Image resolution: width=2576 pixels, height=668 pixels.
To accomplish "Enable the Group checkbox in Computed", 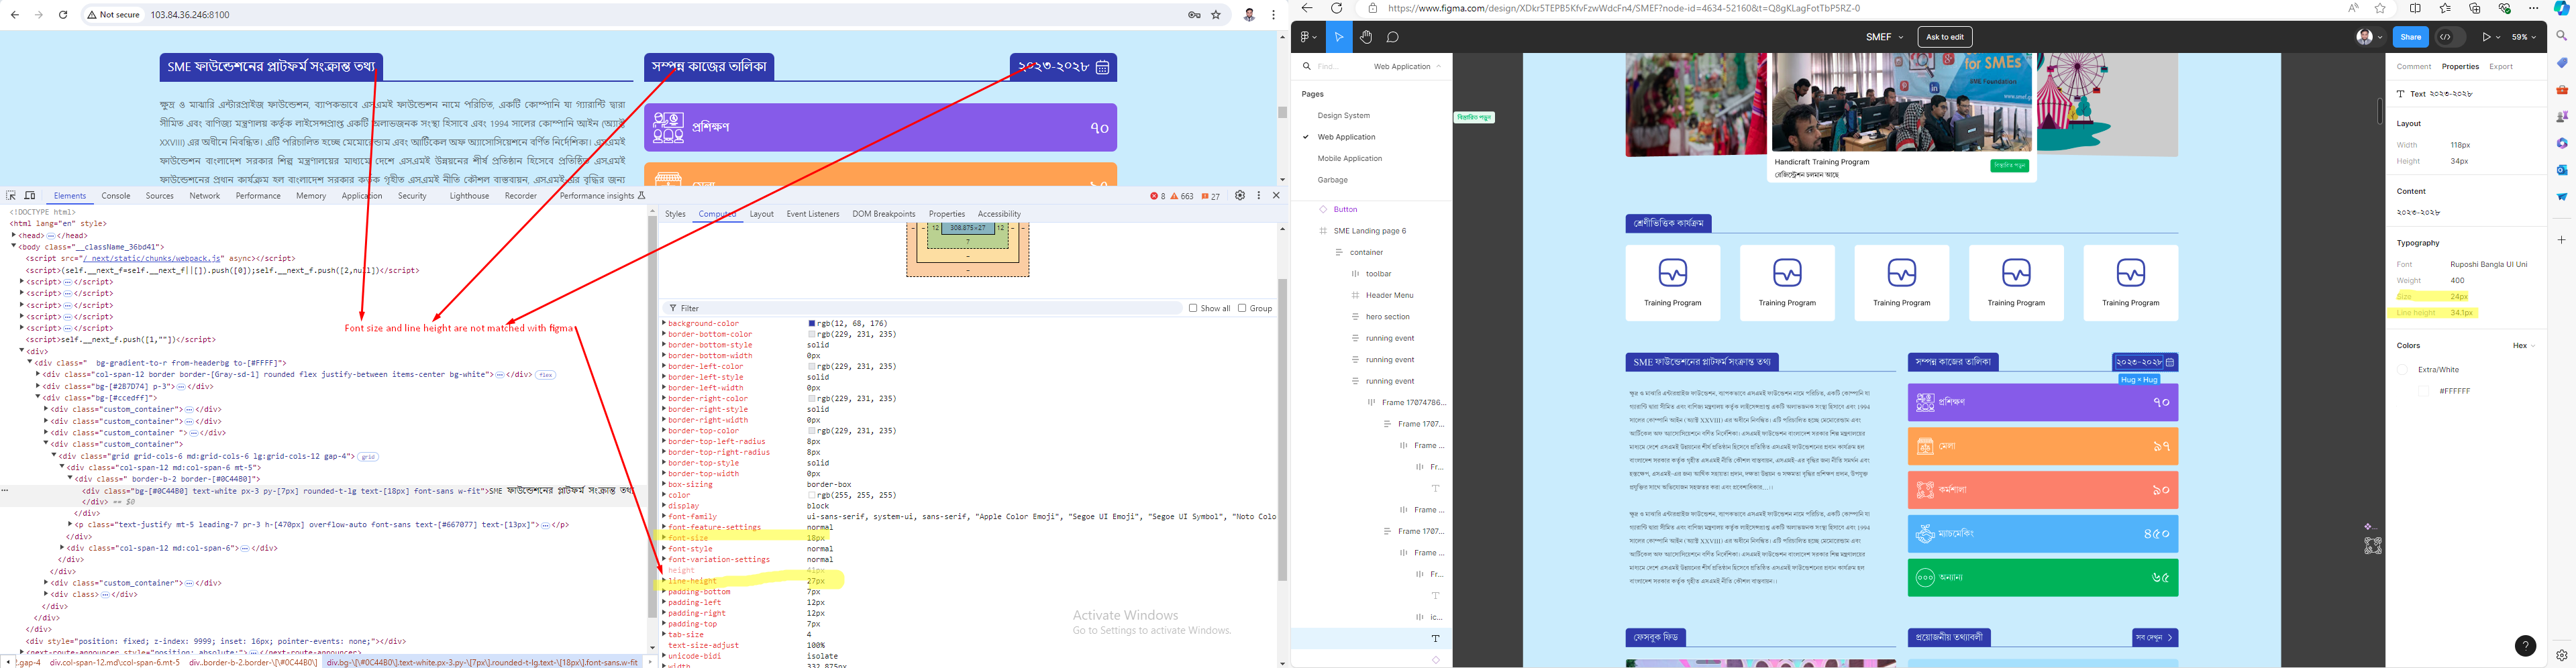I will point(1242,308).
